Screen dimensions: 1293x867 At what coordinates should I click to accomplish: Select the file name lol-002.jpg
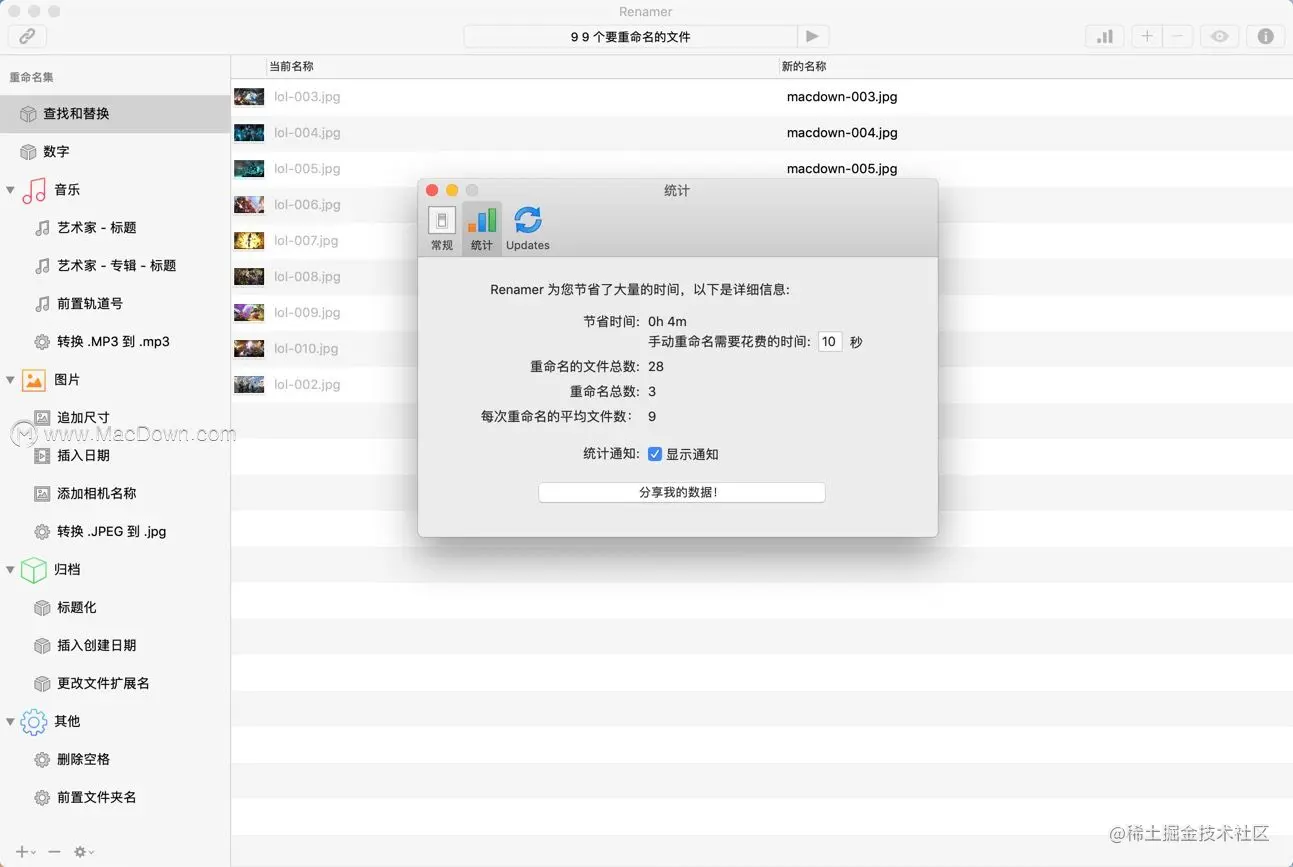pos(307,385)
